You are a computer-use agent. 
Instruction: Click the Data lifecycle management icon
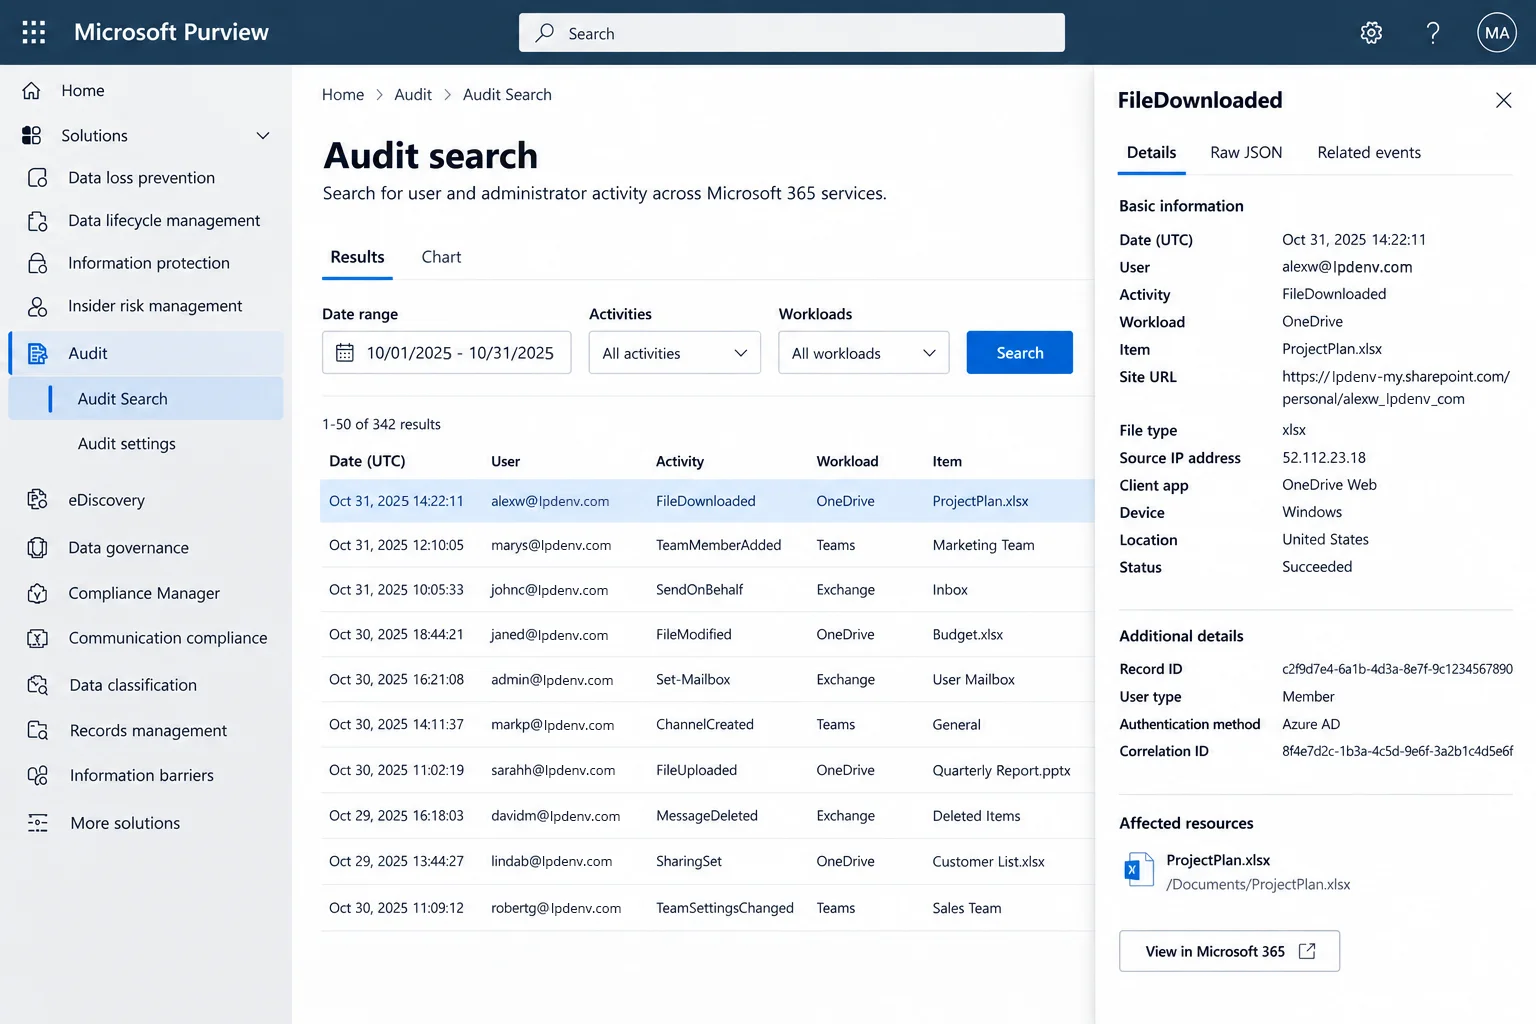point(38,221)
